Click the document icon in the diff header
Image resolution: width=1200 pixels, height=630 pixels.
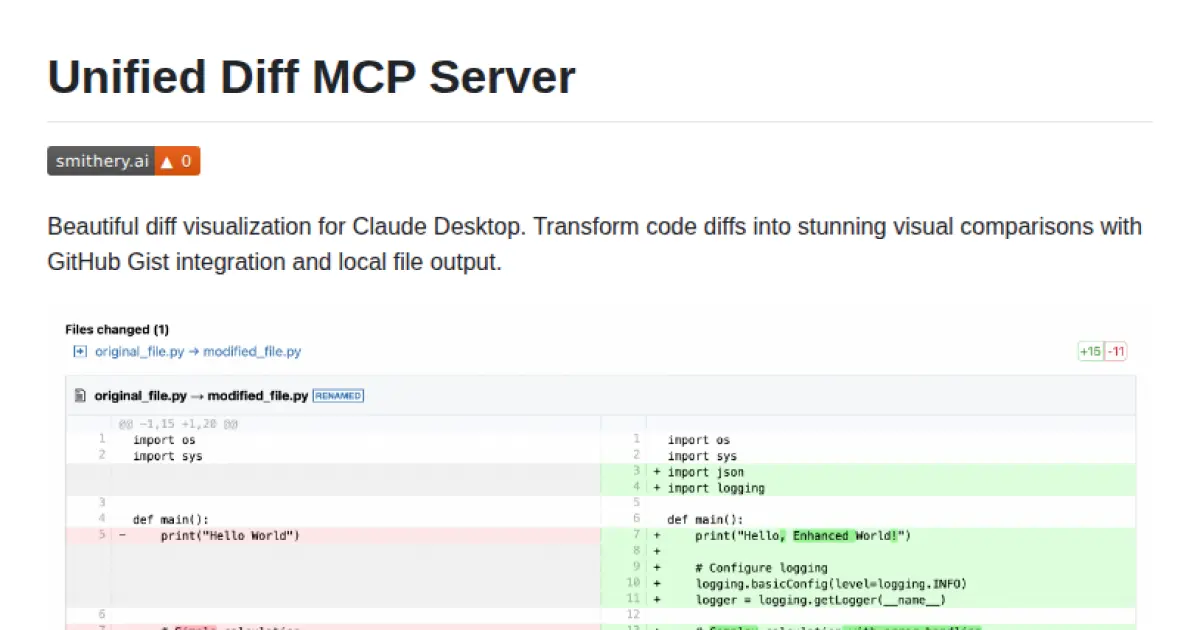[80, 395]
